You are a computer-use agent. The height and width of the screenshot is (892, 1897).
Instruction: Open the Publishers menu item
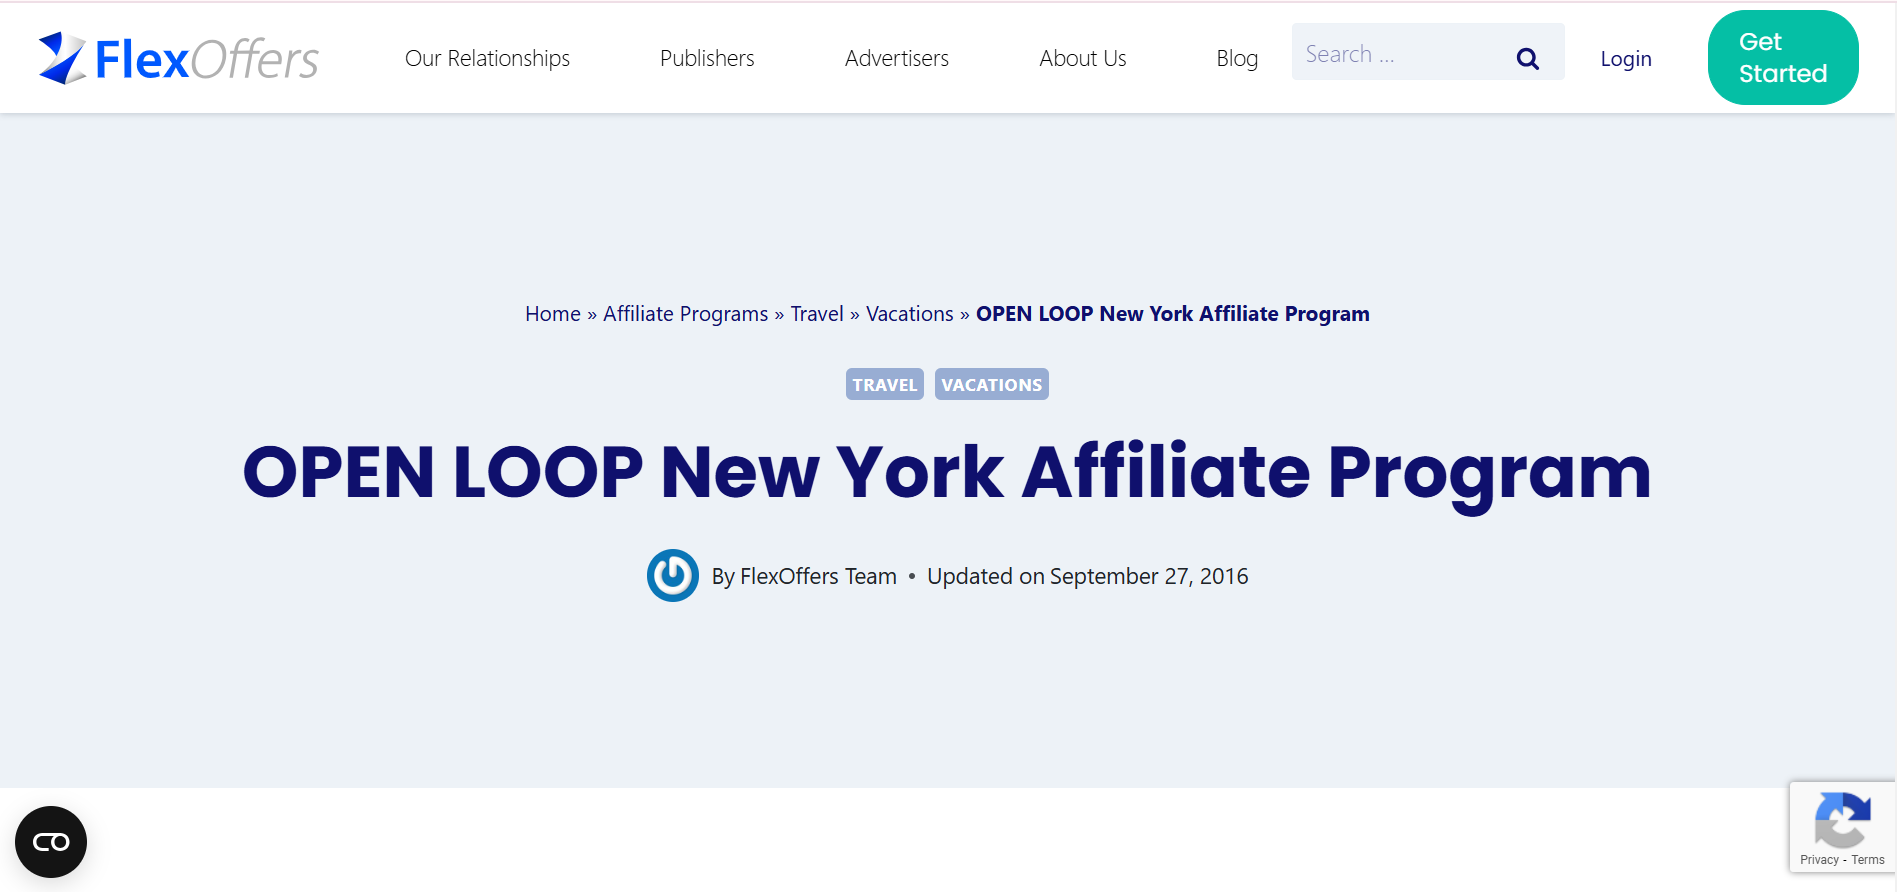(x=707, y=58)
